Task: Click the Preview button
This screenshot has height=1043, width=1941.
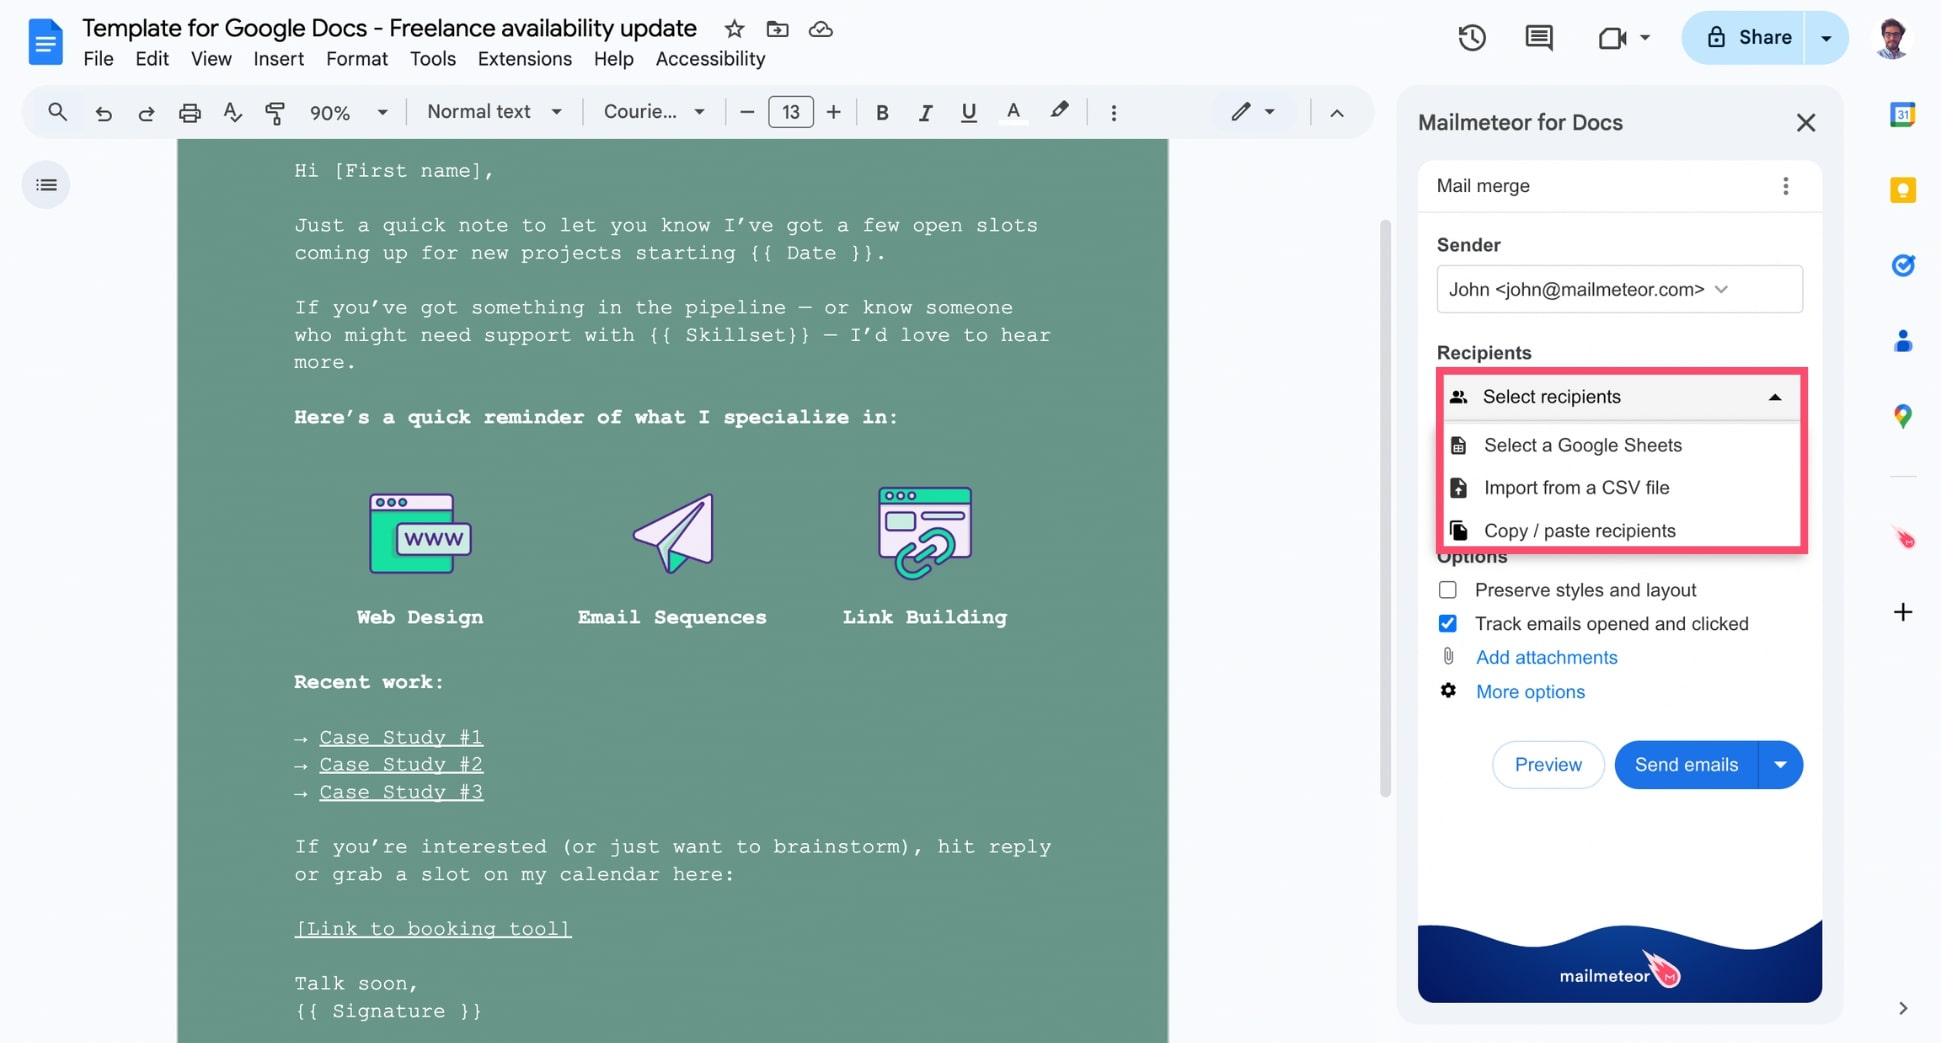Action: [x=1548, y=765]
